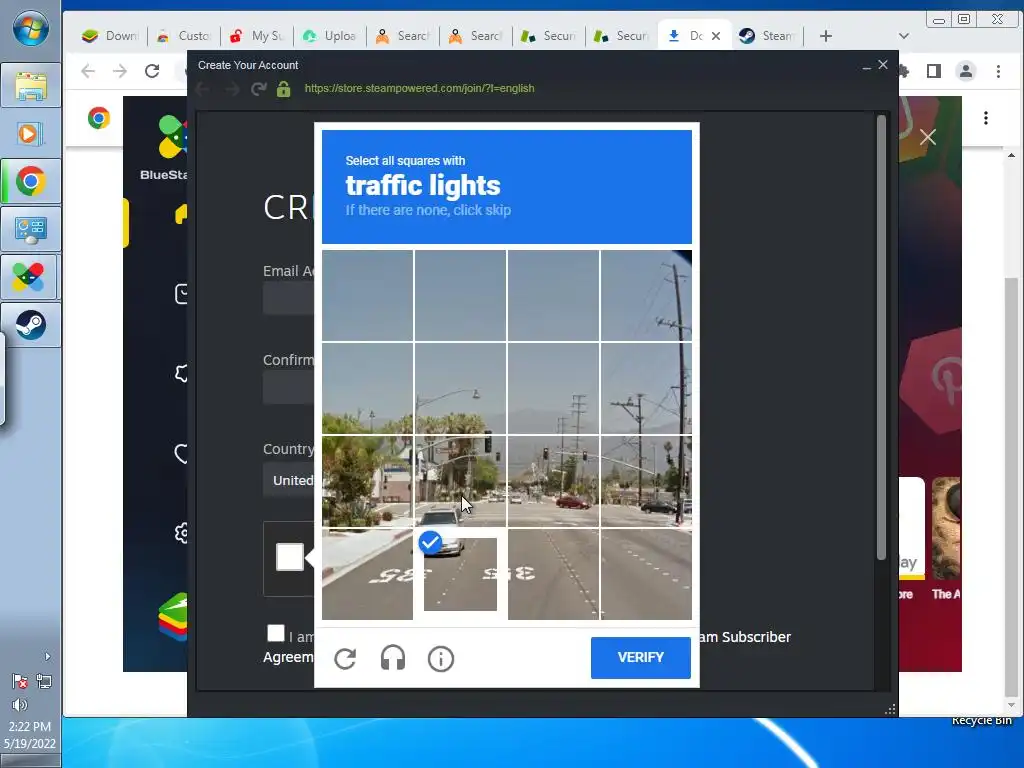Click the URL in the Create Your Account window
This screenshot has width=1024, height=768.
coord(419,88)
